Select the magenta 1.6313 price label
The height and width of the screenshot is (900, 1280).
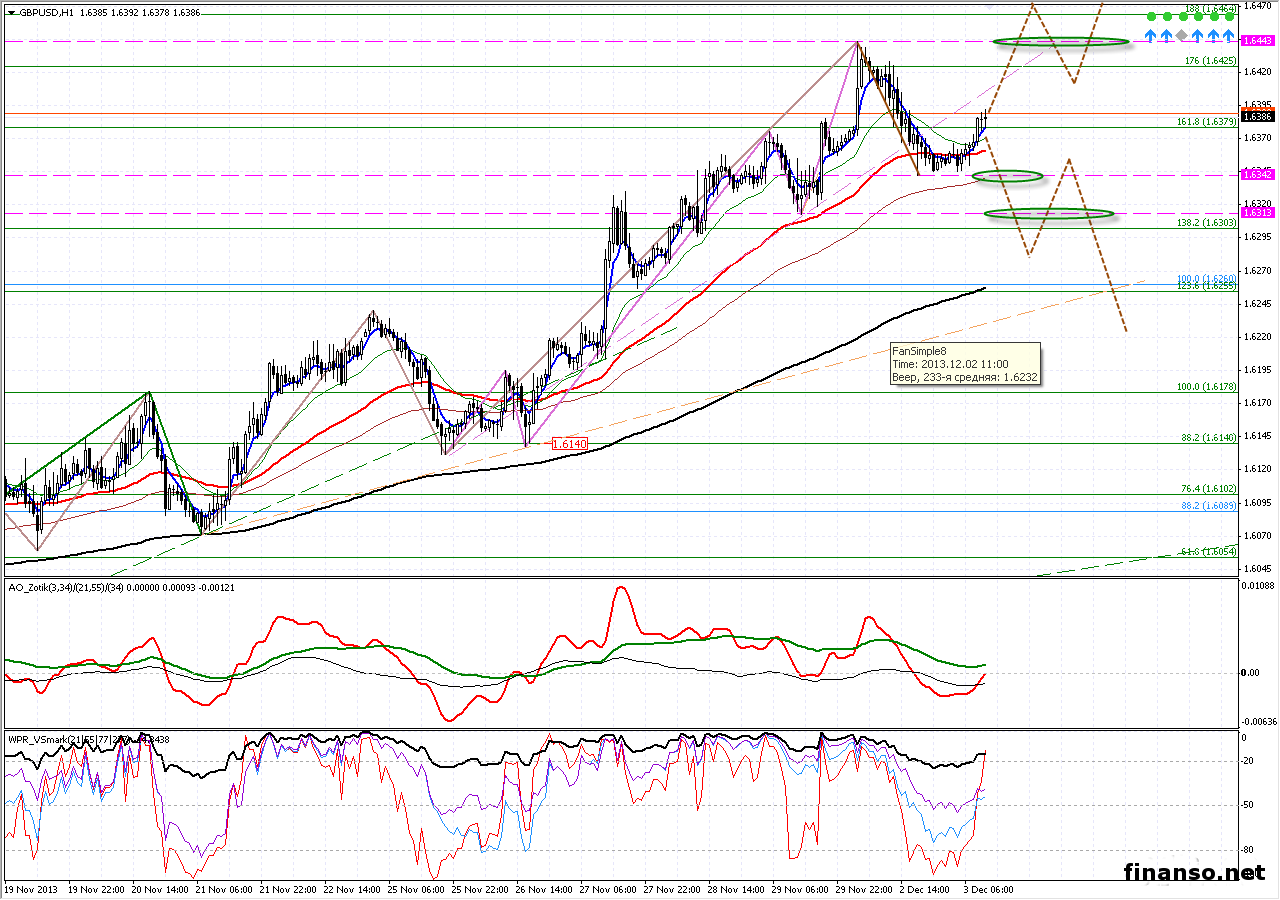tap(1257, 213)
